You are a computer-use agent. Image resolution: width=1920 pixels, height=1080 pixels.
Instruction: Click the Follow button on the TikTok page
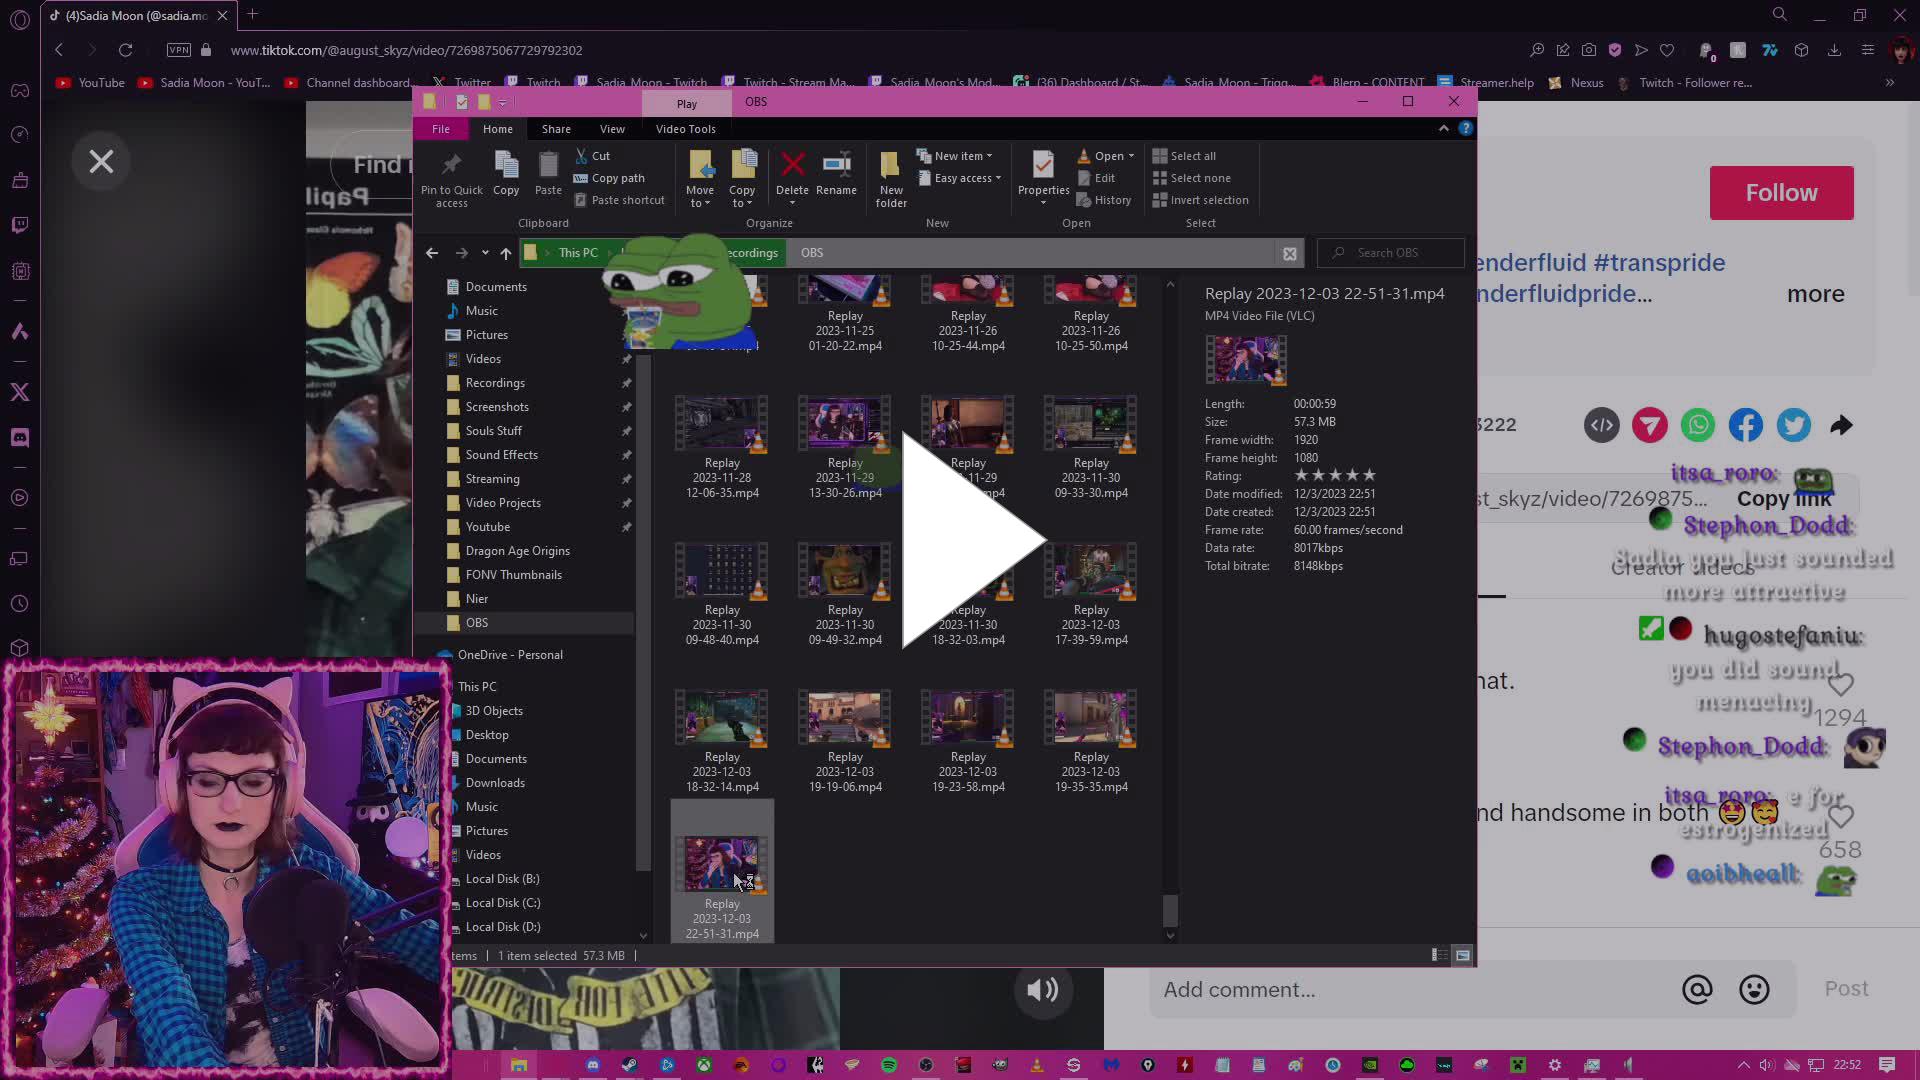(1781, 192)
